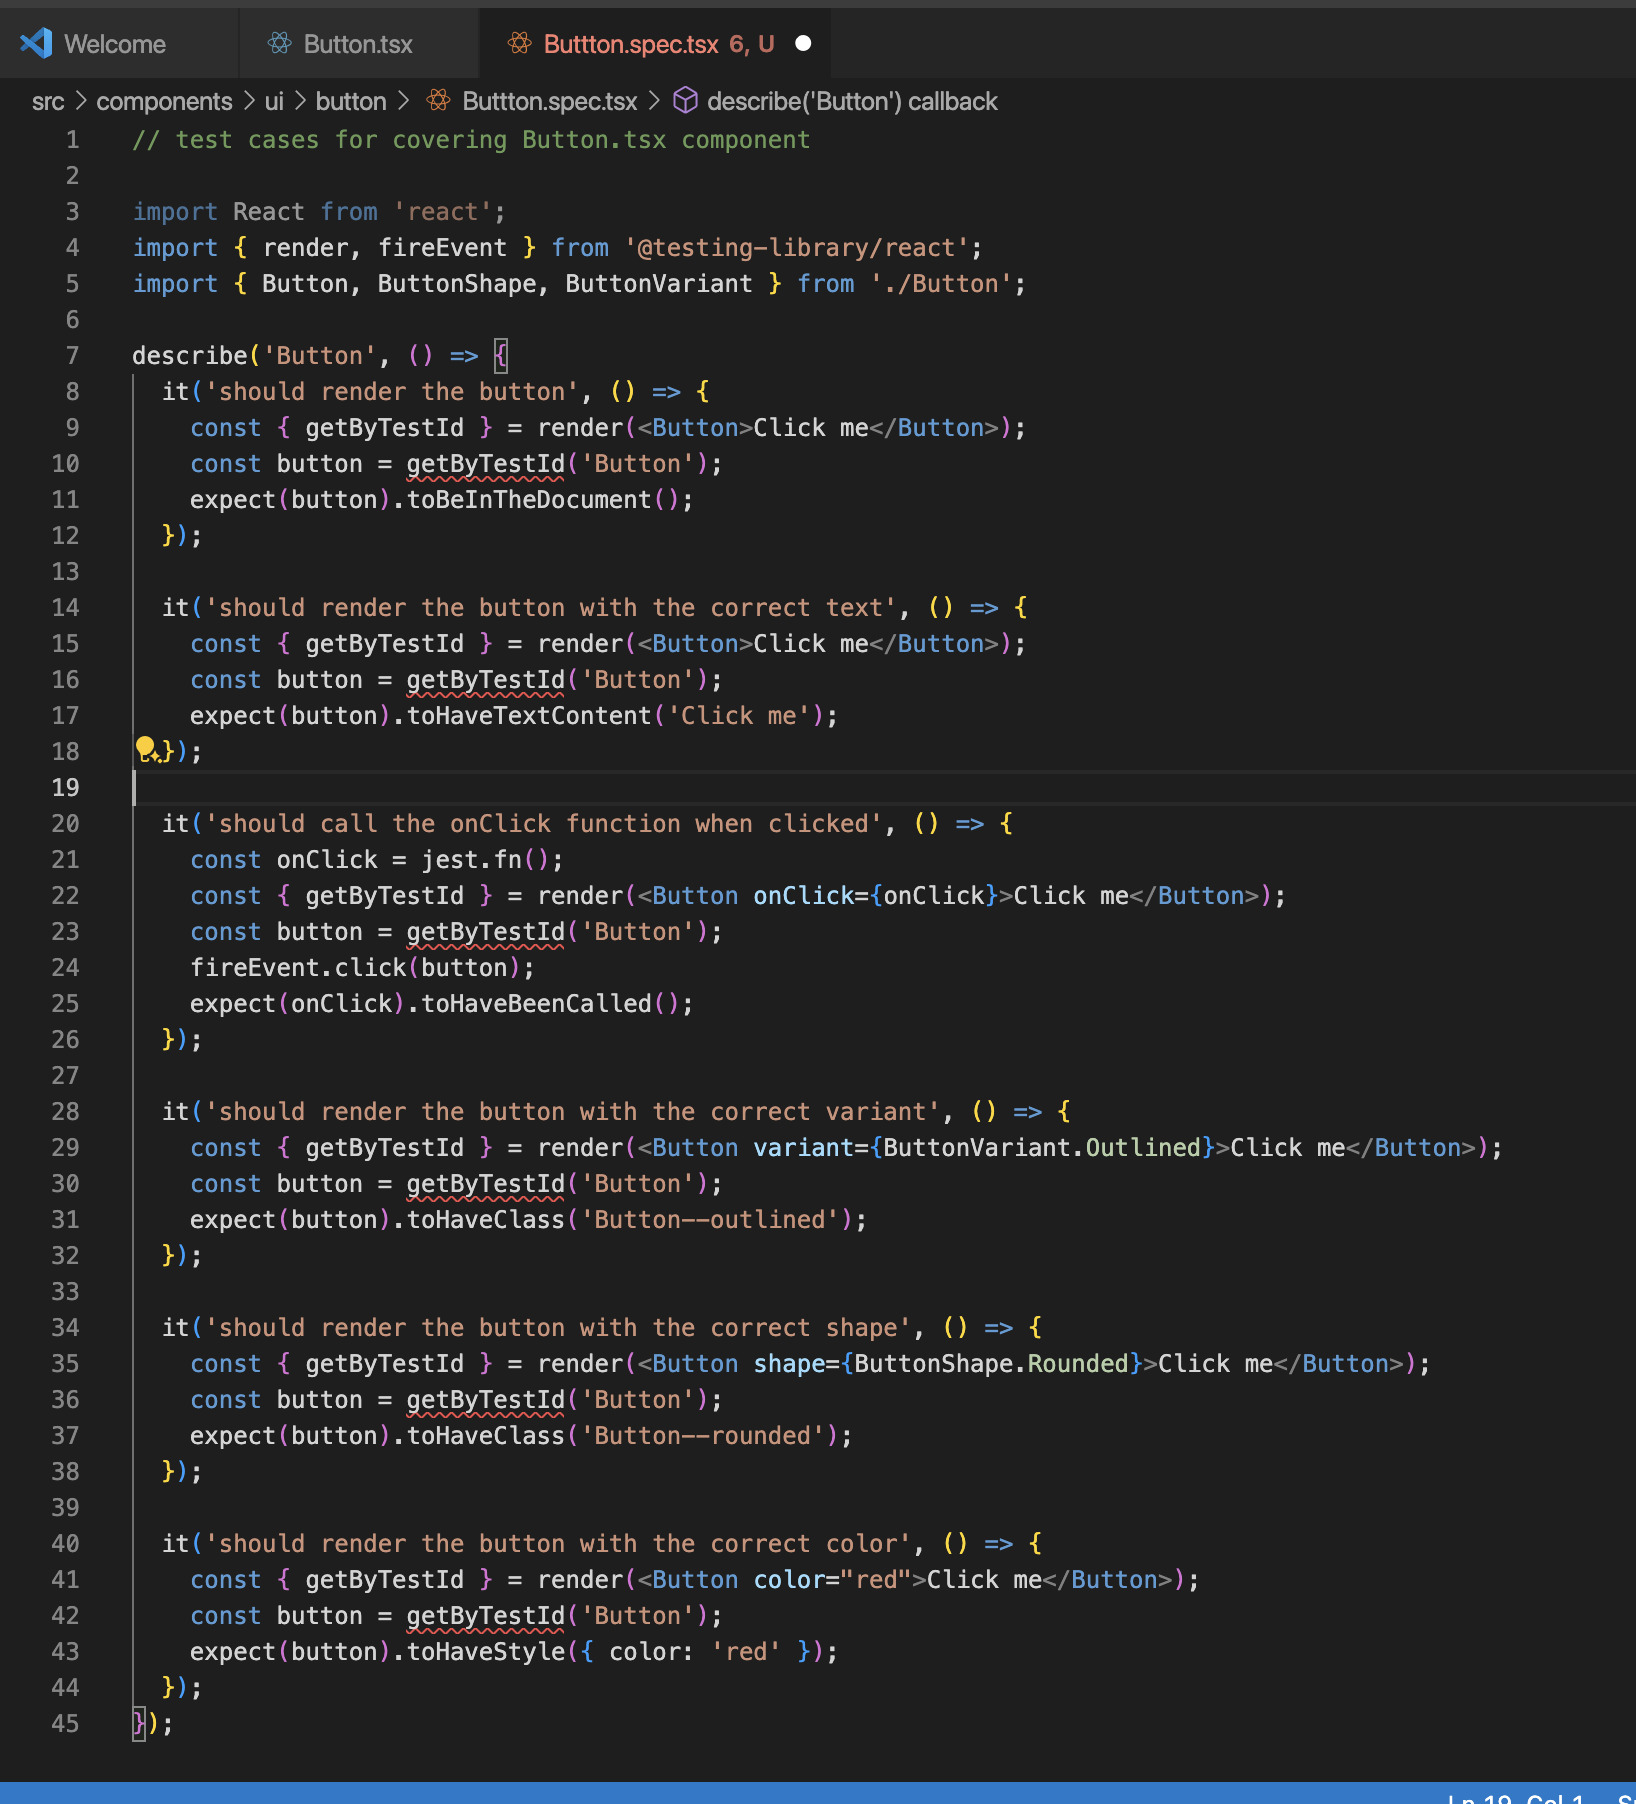The image size is (1636, 1804).
Task: Click the blue React icon on Button.tsx tab
Action: click(278, 43)
